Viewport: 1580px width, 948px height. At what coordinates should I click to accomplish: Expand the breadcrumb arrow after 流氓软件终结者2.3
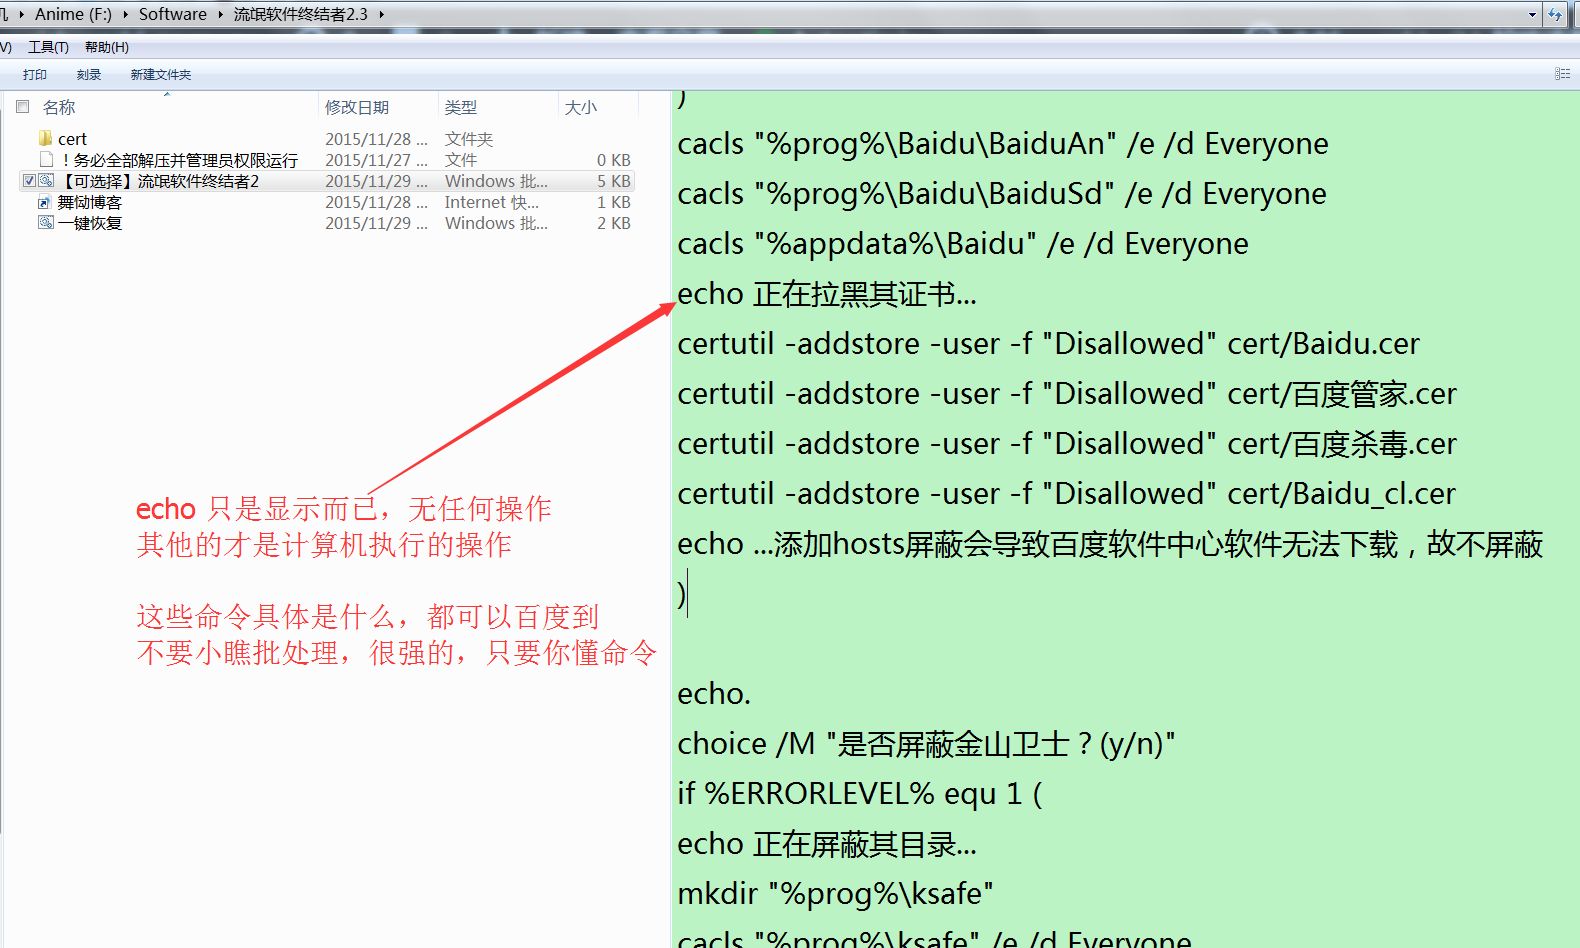381,14
